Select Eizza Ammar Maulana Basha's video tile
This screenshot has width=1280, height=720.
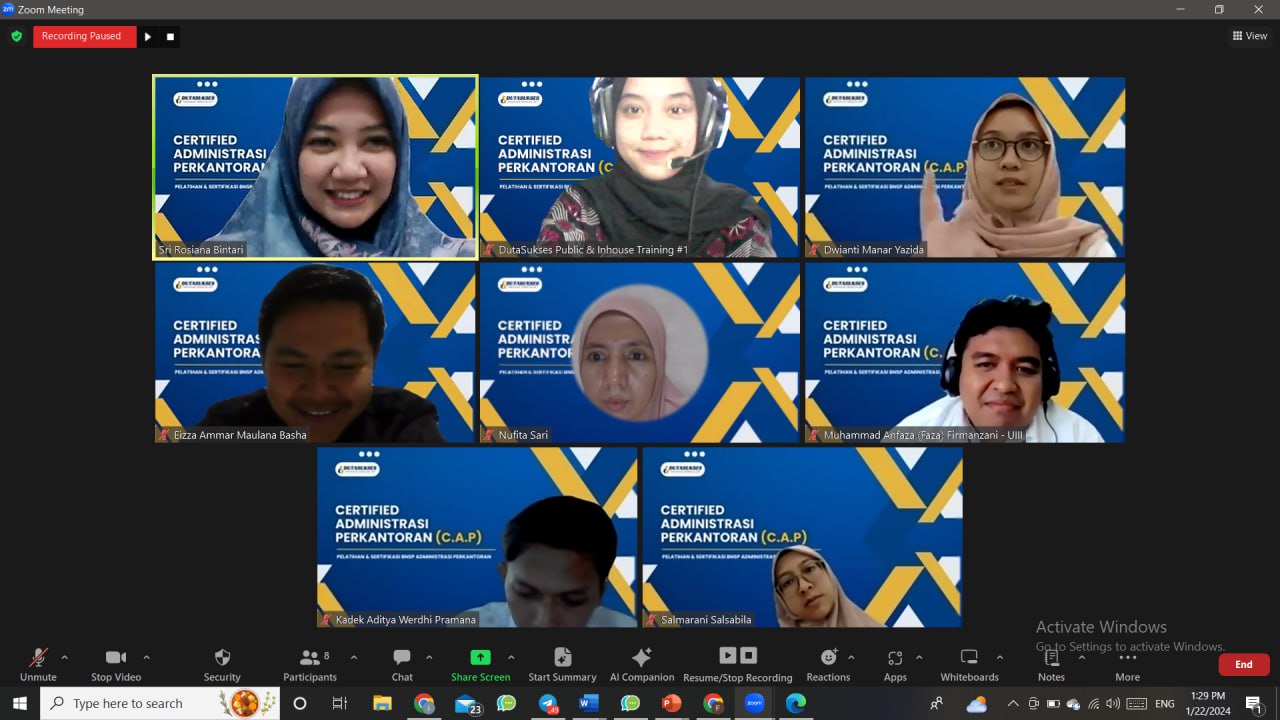[x=315, y=352]
